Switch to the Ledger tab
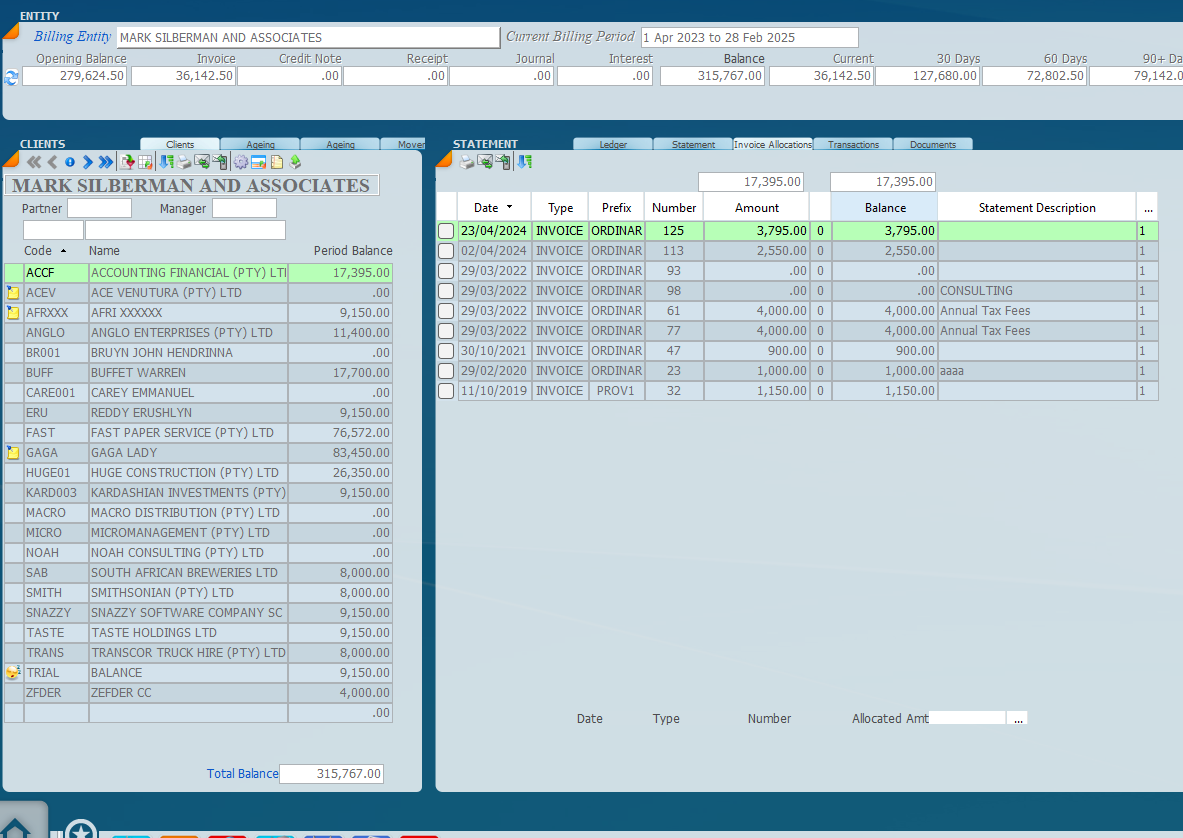The height and width of the screenshot is (838, 1183). tap(613, 145)
